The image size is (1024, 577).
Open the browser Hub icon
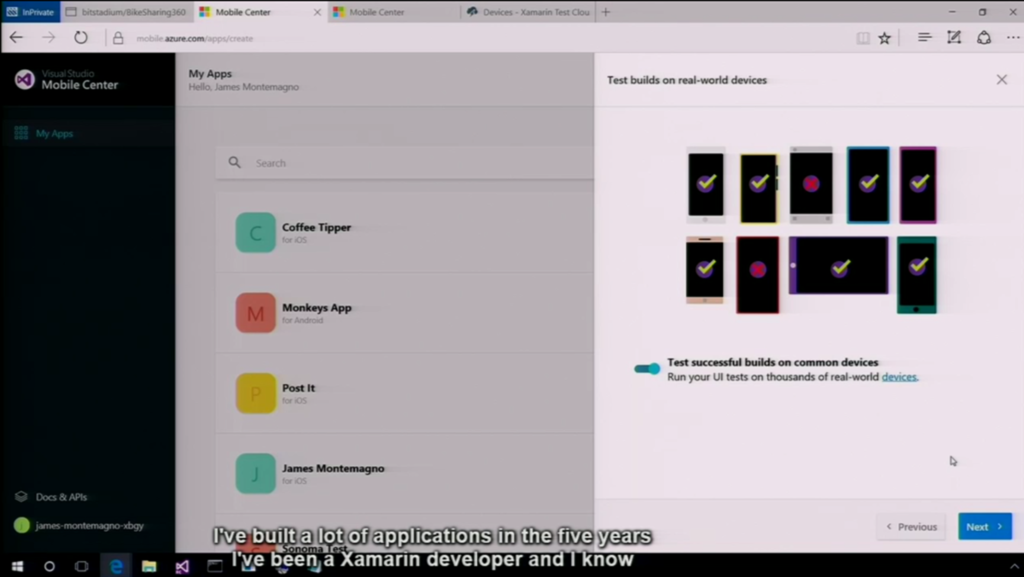point(925,38)
